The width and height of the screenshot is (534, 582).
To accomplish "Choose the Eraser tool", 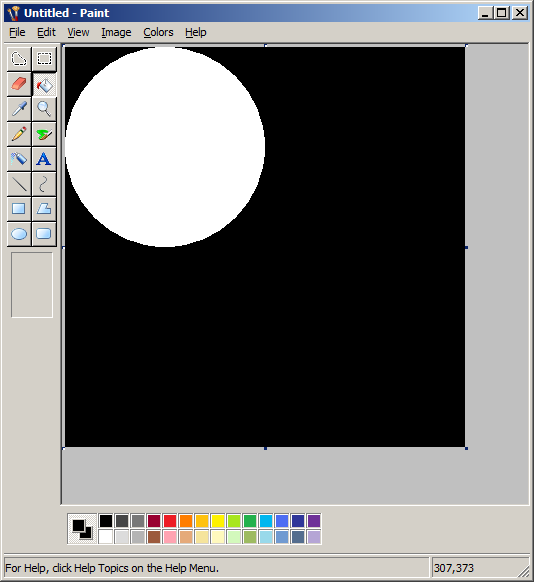I will coord(19,84).
